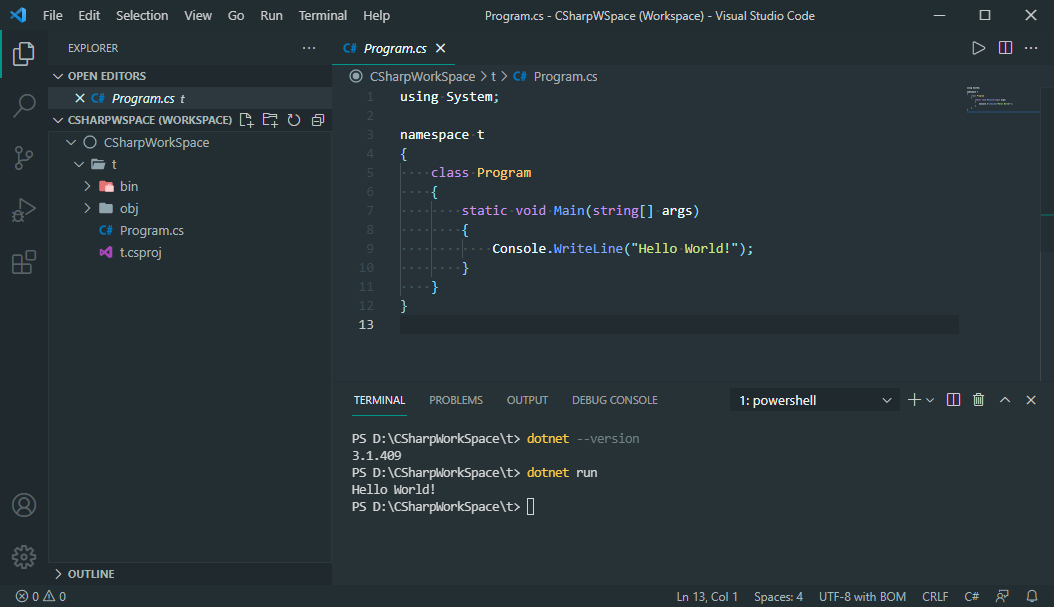This screenshot has width=1054, height=607.
Task: Open the Run and Debug view
Action: pos(23,210)
